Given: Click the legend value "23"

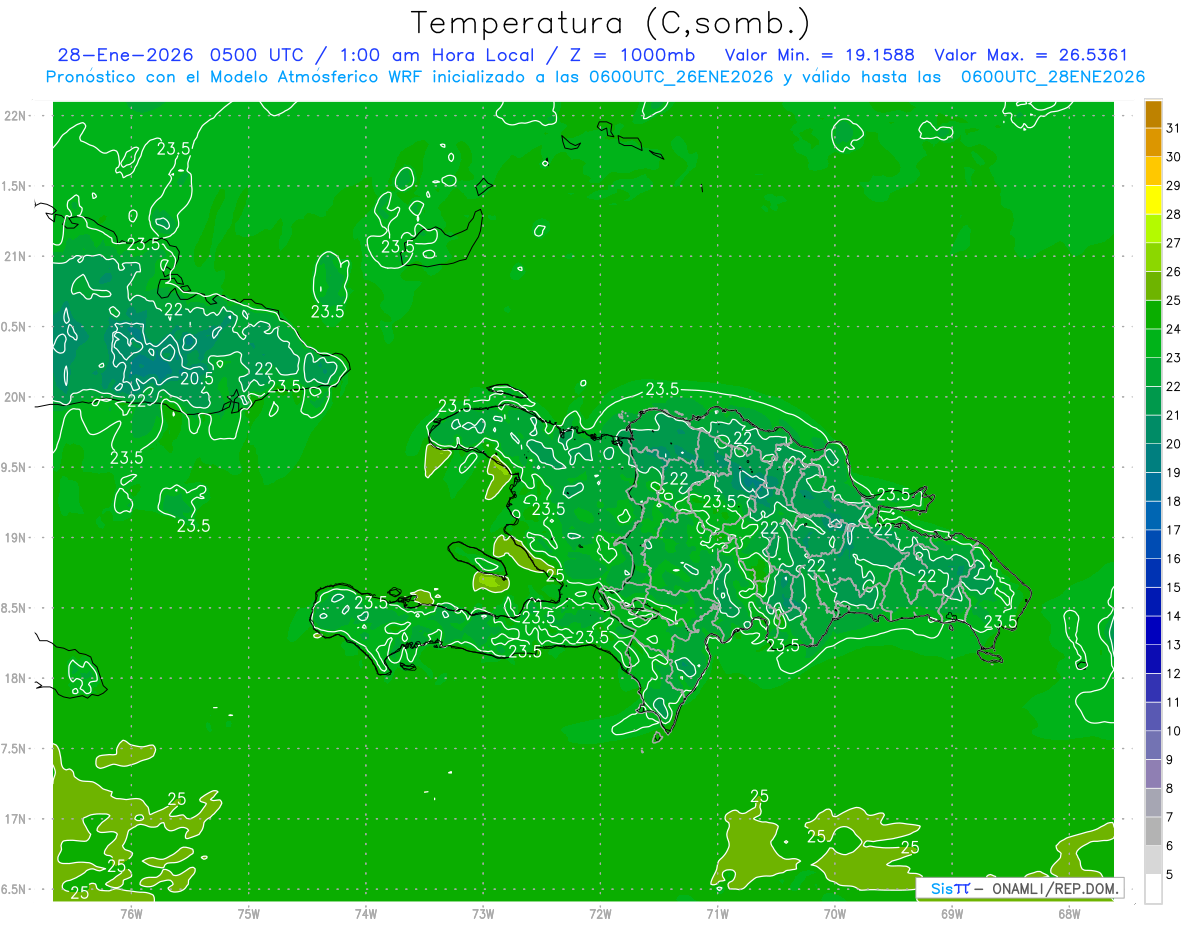Looking at the screenshot, I should click(1174, 358).
